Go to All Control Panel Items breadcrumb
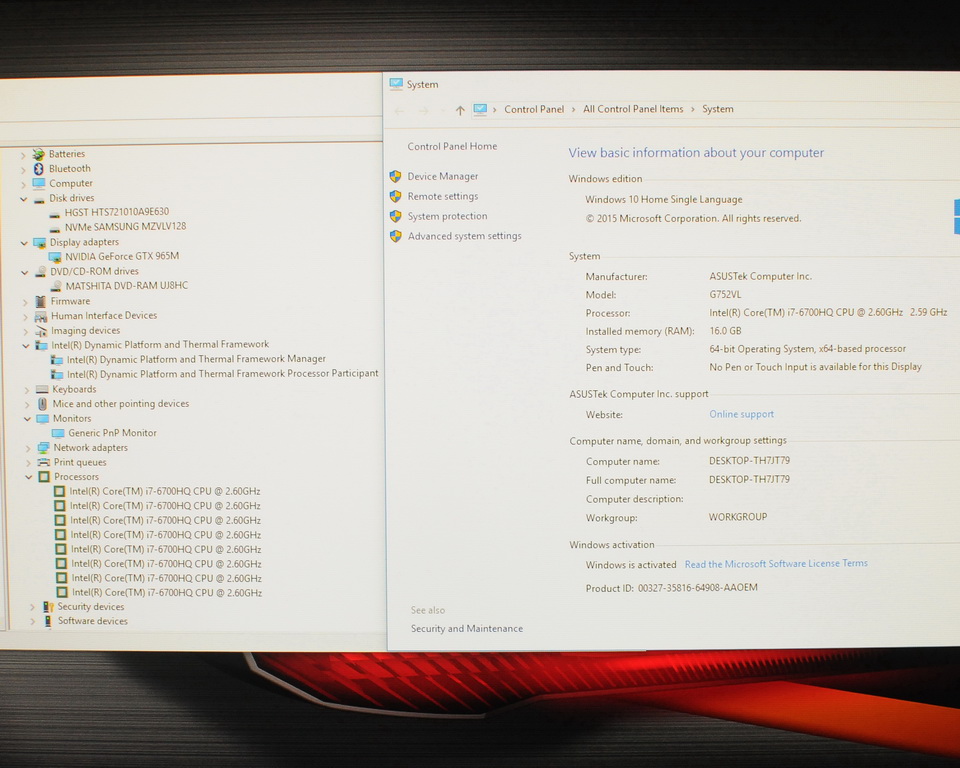This screenshot has width=960, height=768. (633, 109)
